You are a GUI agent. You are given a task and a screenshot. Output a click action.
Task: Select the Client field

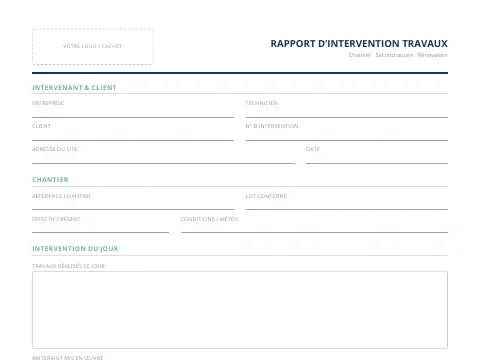click(133, 135)
